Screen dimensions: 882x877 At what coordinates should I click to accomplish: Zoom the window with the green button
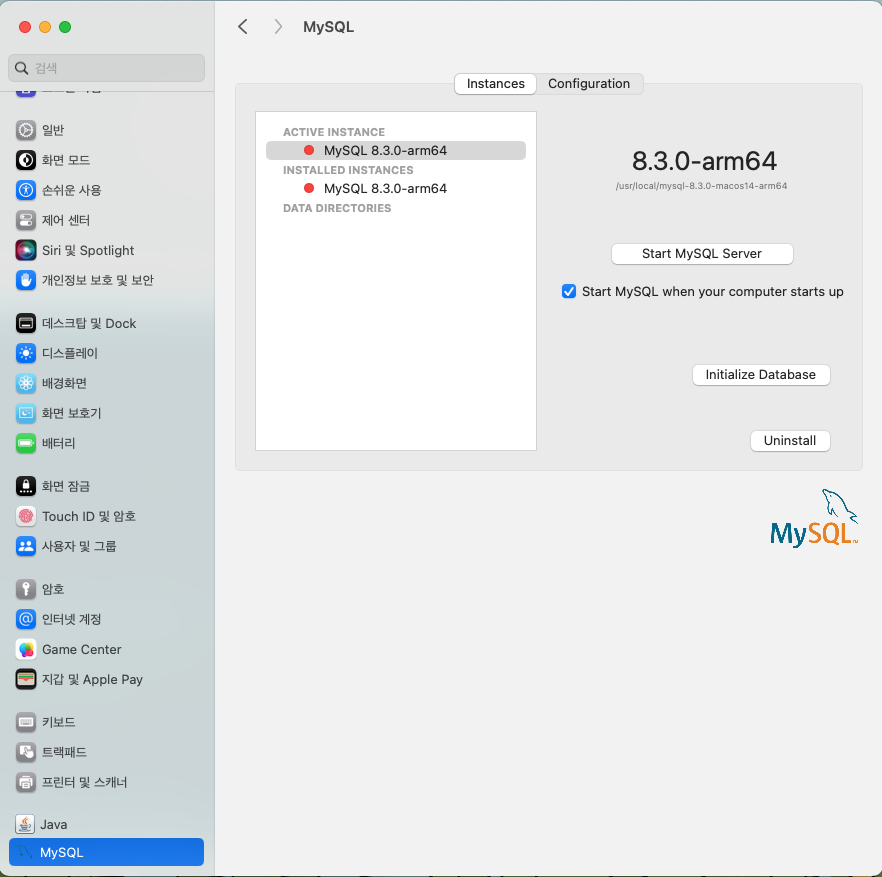coord(65,27)
